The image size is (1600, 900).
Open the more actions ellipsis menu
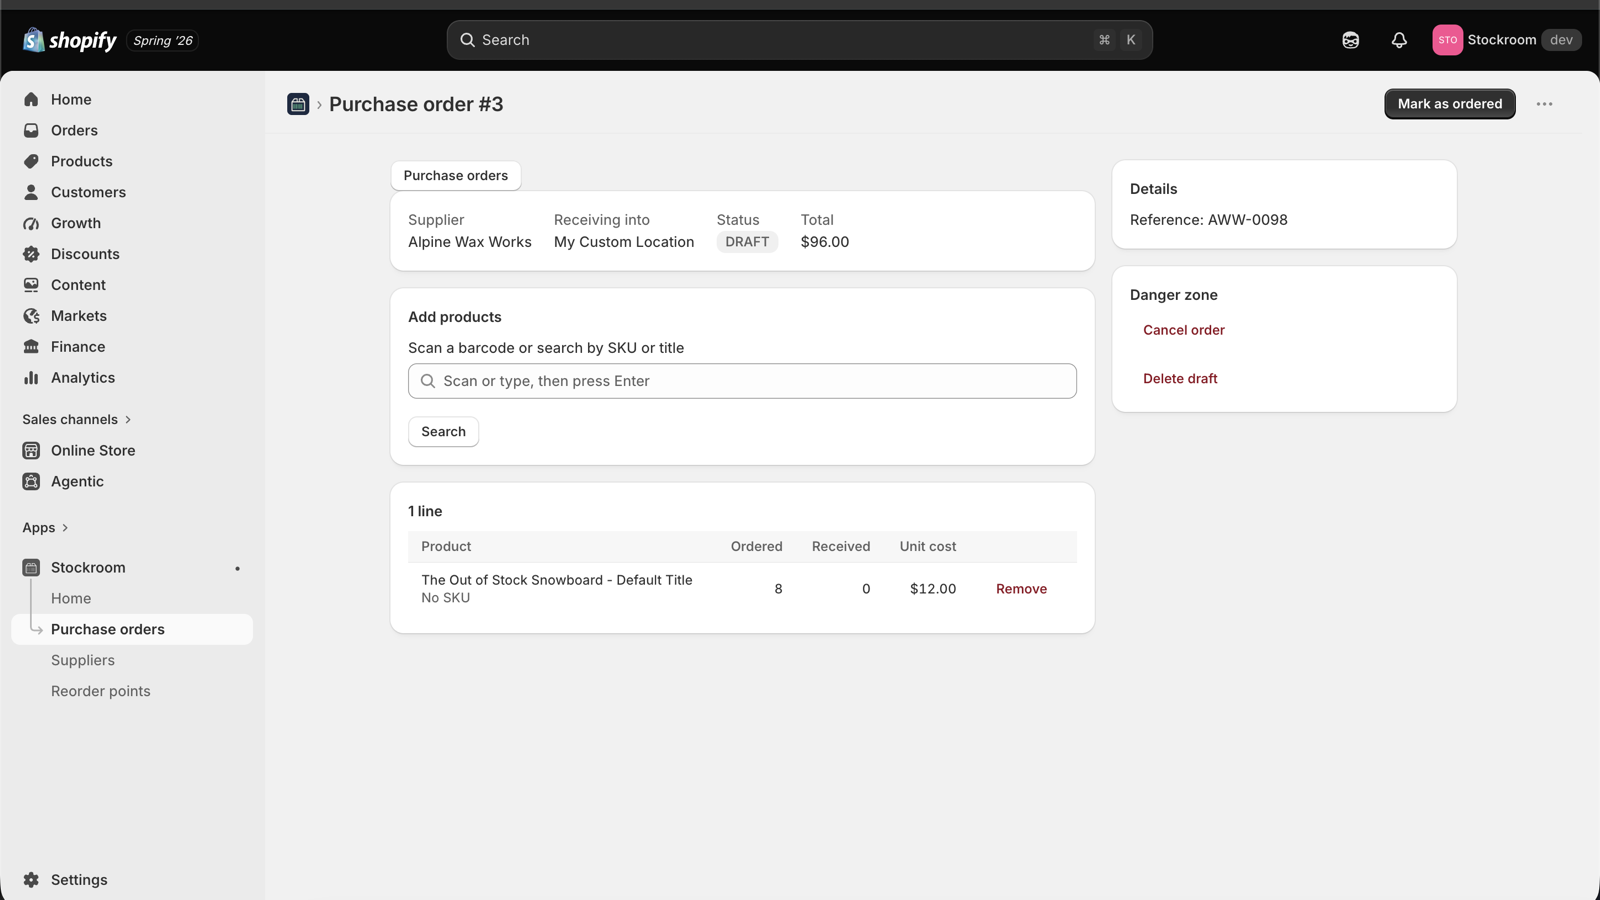click(x=1545, y=104)
